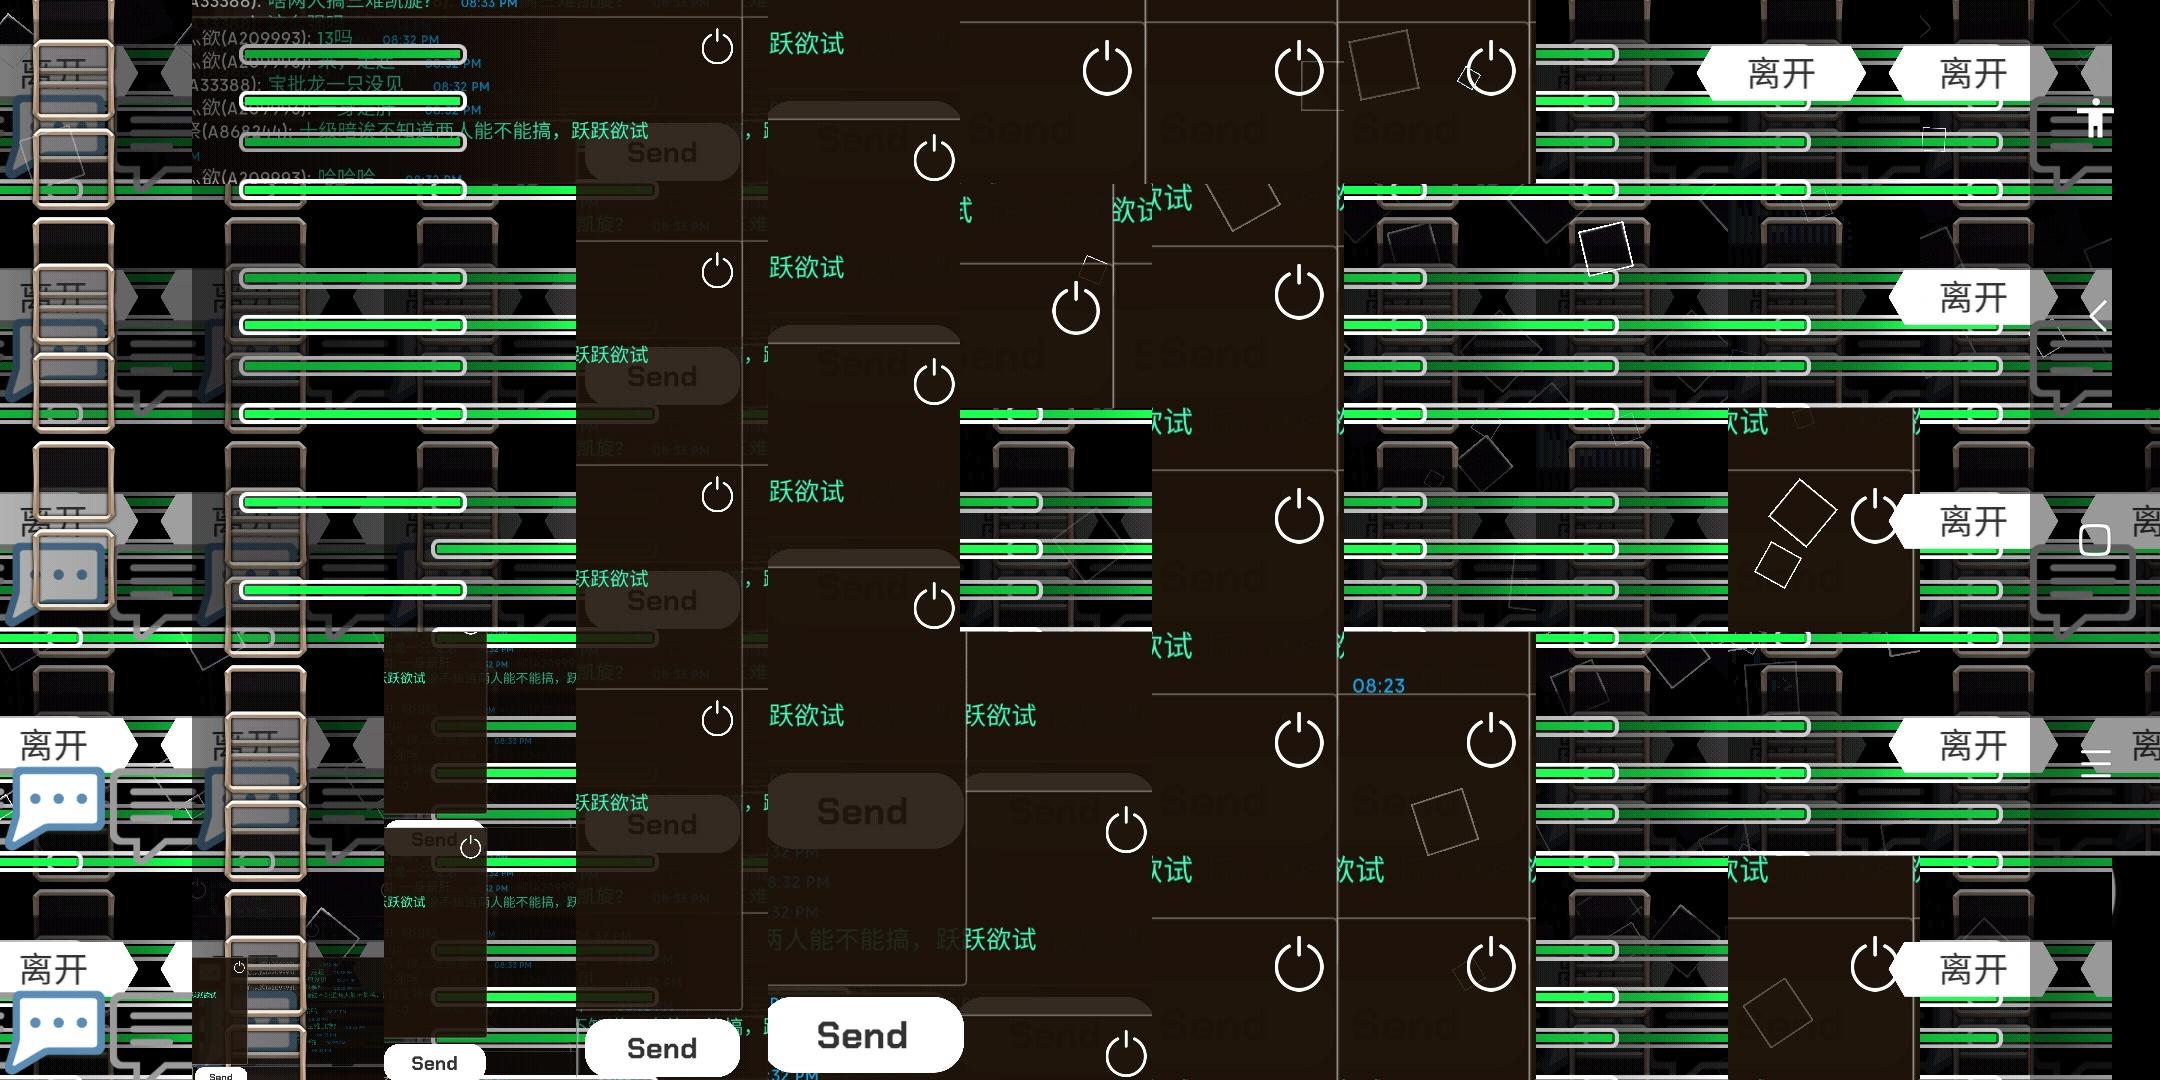
Task: Click the chat message 哈哈哈
Action: pos(346,177)
